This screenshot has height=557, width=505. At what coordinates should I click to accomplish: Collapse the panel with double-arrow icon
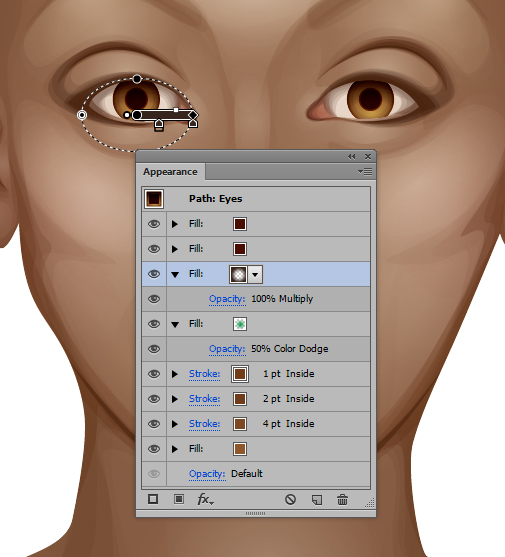pos(352,156)
